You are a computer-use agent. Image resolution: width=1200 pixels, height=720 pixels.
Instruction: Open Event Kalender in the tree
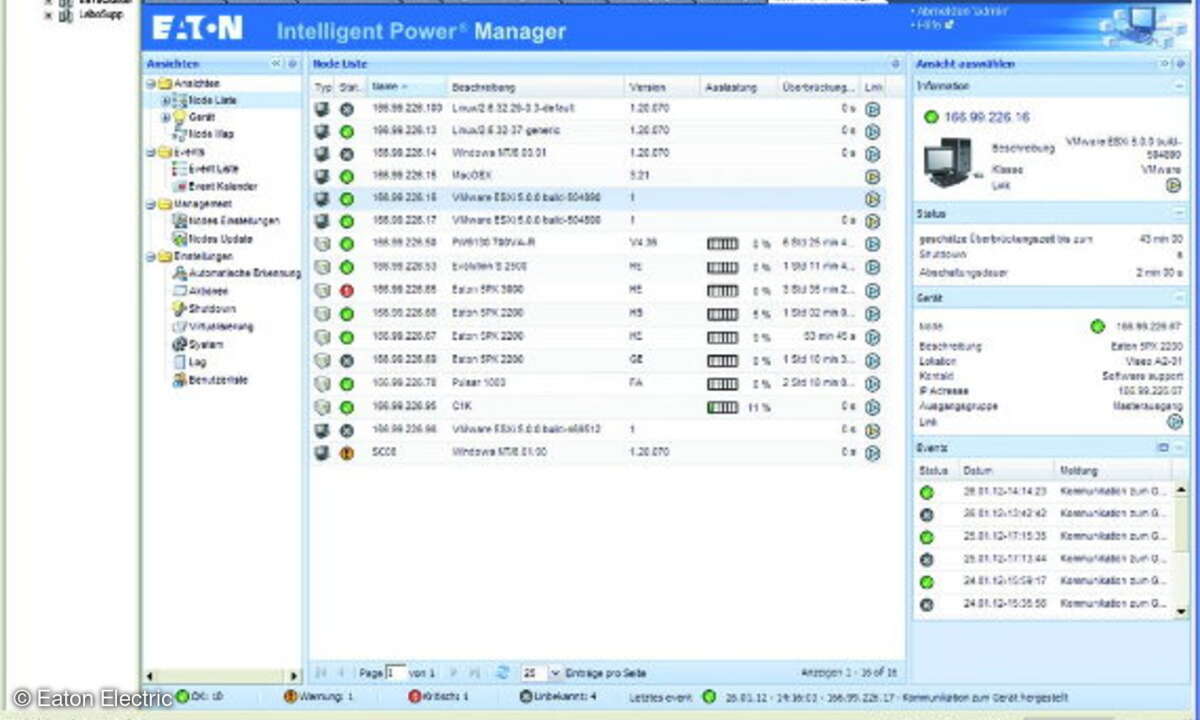point(222,186)
